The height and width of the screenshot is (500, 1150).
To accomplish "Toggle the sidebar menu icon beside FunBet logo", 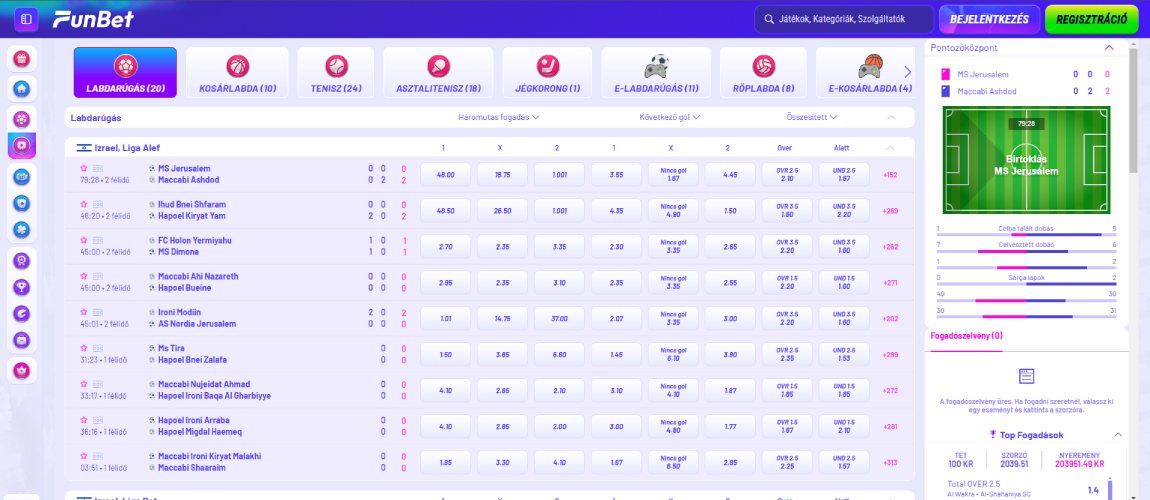I will 26,19.
